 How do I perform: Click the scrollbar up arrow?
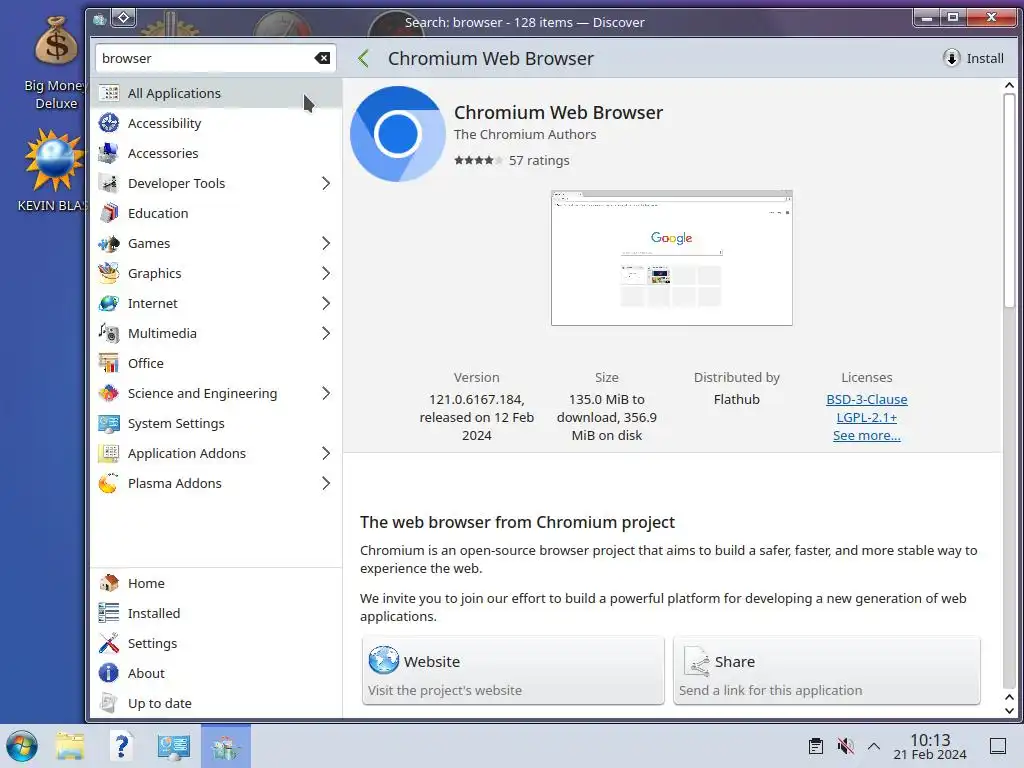[1009, 86]
